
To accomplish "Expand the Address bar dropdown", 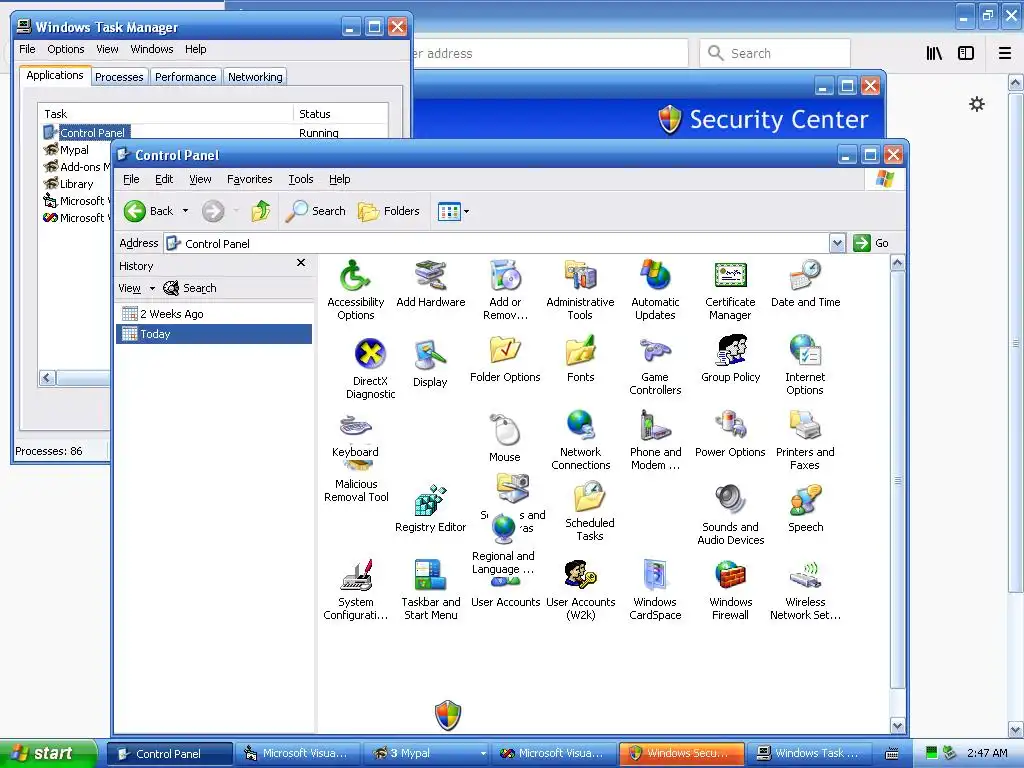I will (x=837, y=244).
